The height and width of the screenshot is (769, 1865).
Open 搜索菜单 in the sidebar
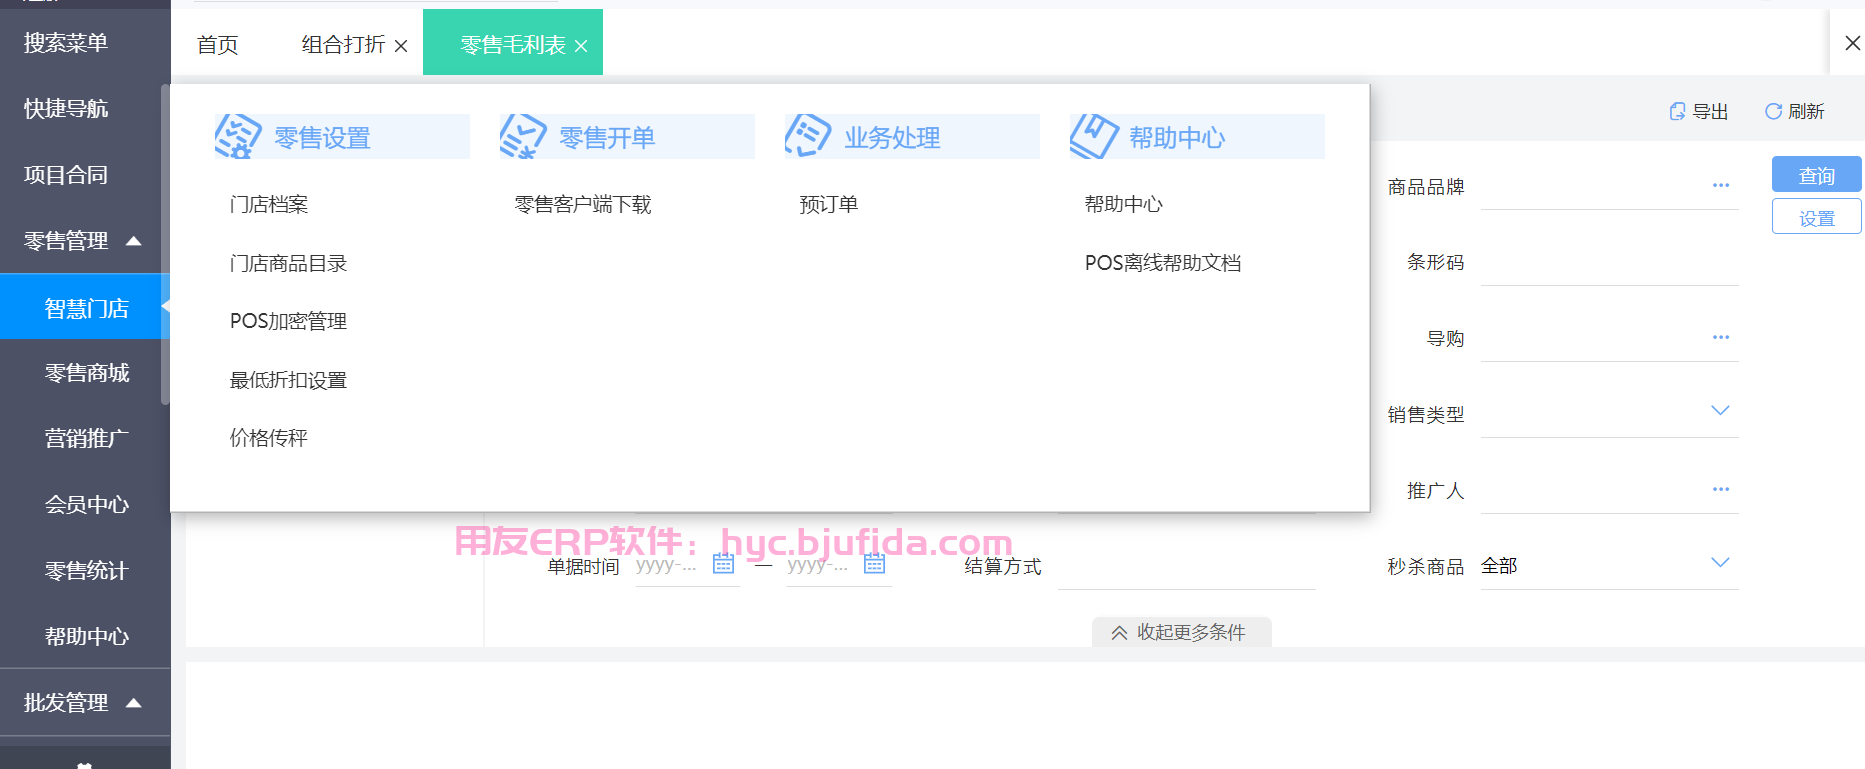66,43
